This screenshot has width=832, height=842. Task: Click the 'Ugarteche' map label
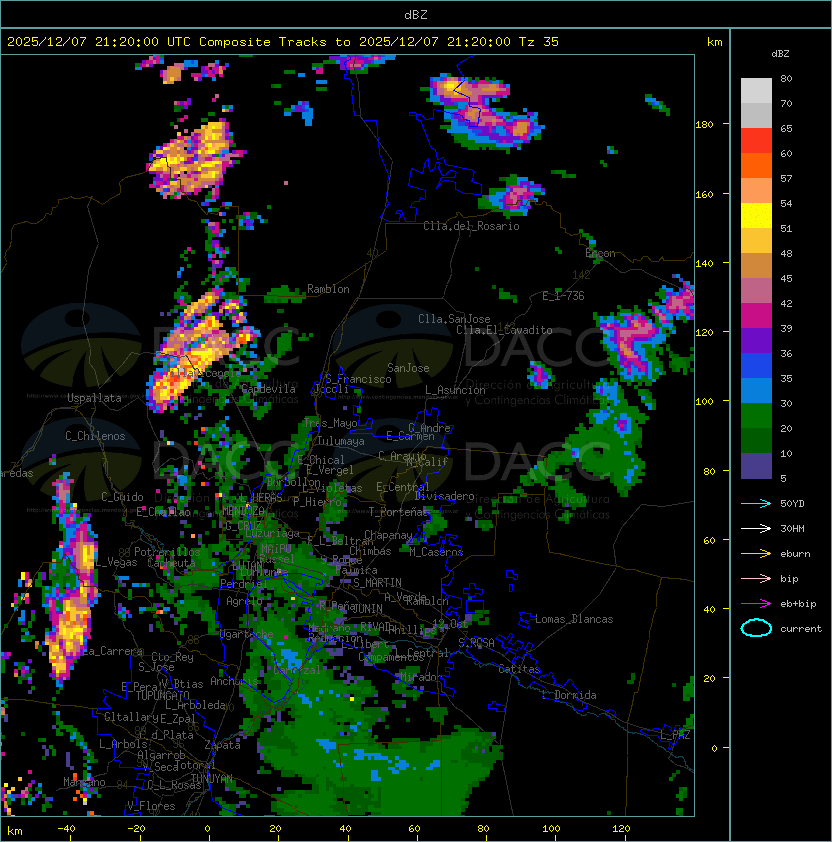coord(247,634)
